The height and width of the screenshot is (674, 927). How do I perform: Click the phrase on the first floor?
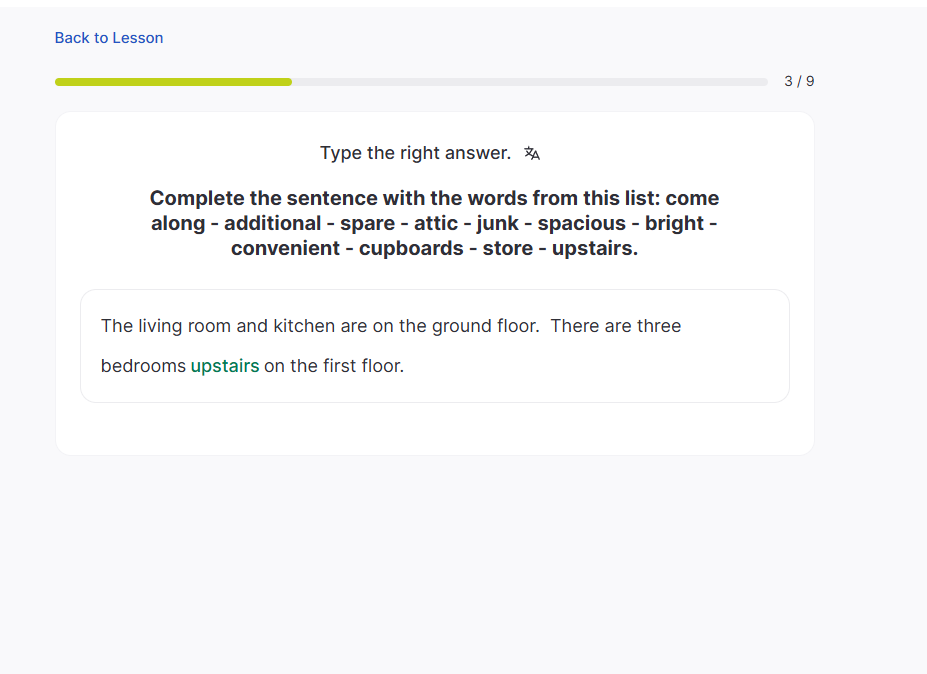(x=334, y=366)
